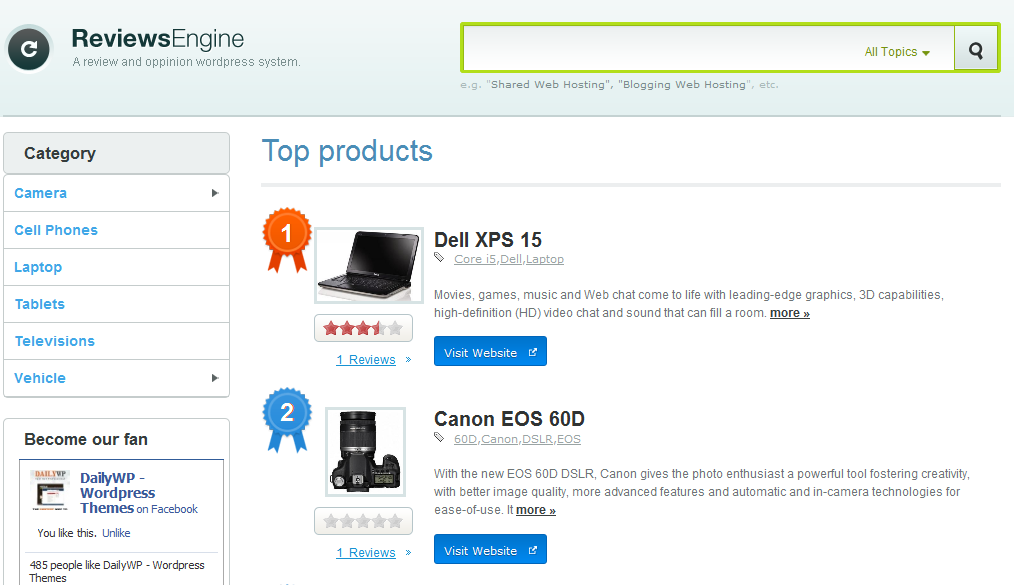
Task: Click the DailyWP Facebook page thumbnail
Action: (50, 491)
